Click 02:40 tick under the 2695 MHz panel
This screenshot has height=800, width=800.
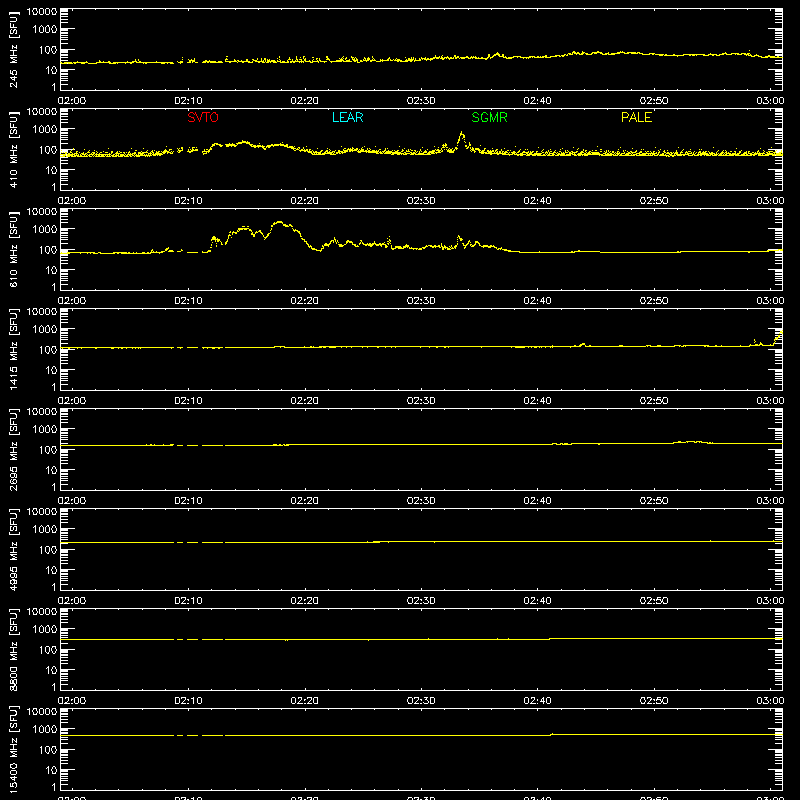[537, 501]
